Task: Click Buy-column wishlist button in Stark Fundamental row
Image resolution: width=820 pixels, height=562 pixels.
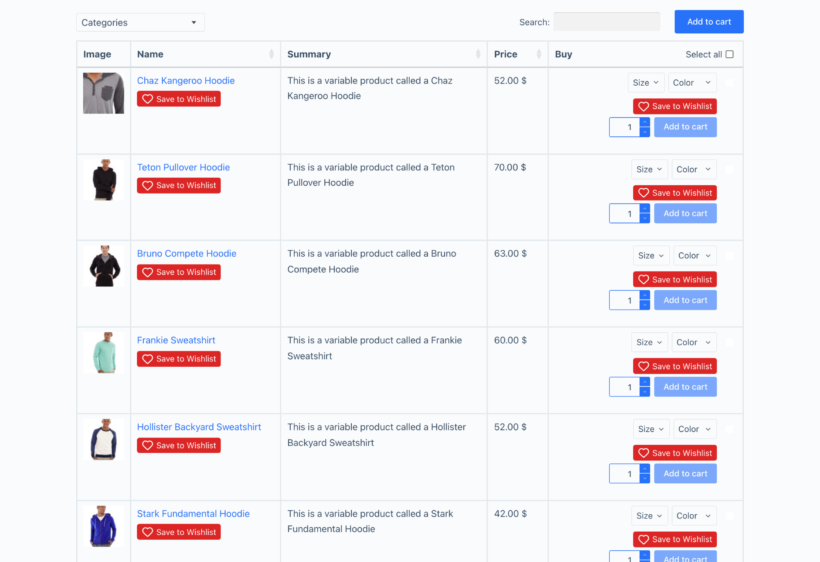Action: [675, 540]
